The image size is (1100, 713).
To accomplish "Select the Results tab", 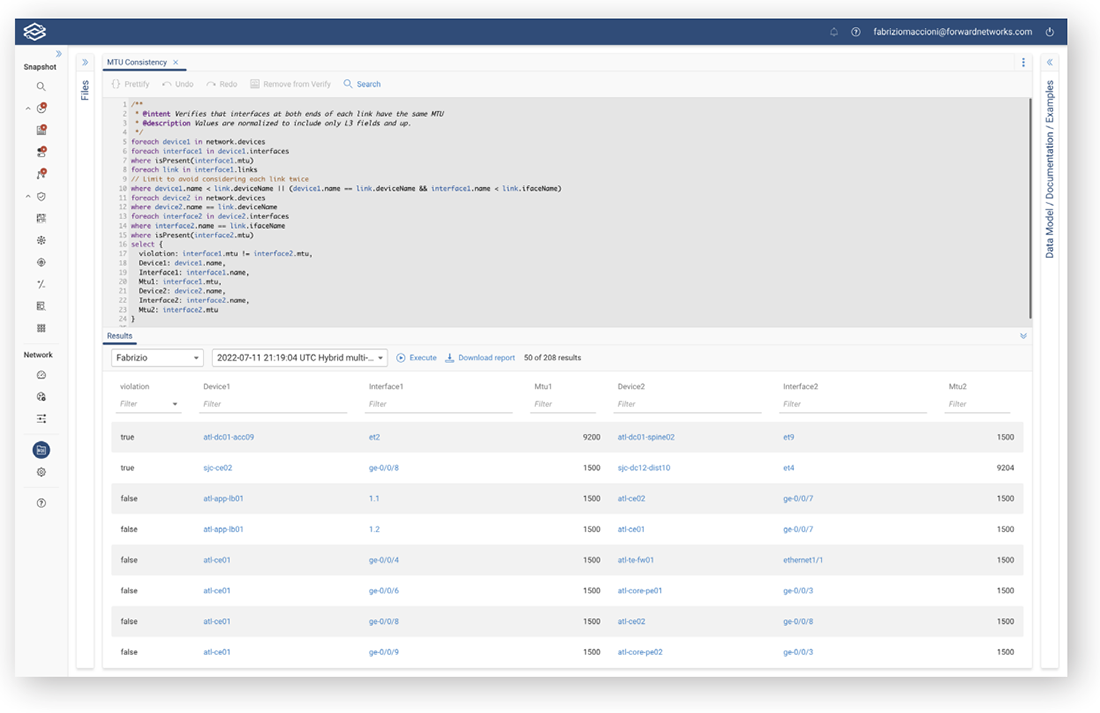I will pyautogui.click(x=119, y=335).
